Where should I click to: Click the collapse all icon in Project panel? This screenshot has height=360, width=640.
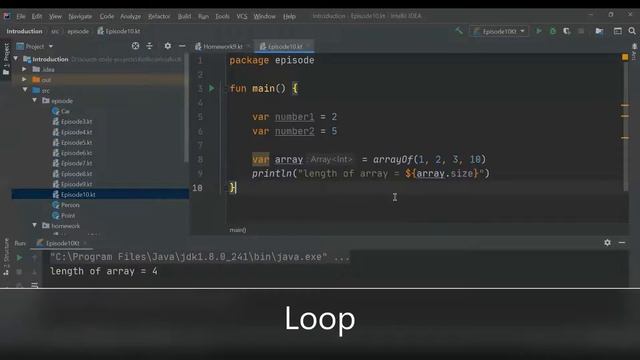149,46
